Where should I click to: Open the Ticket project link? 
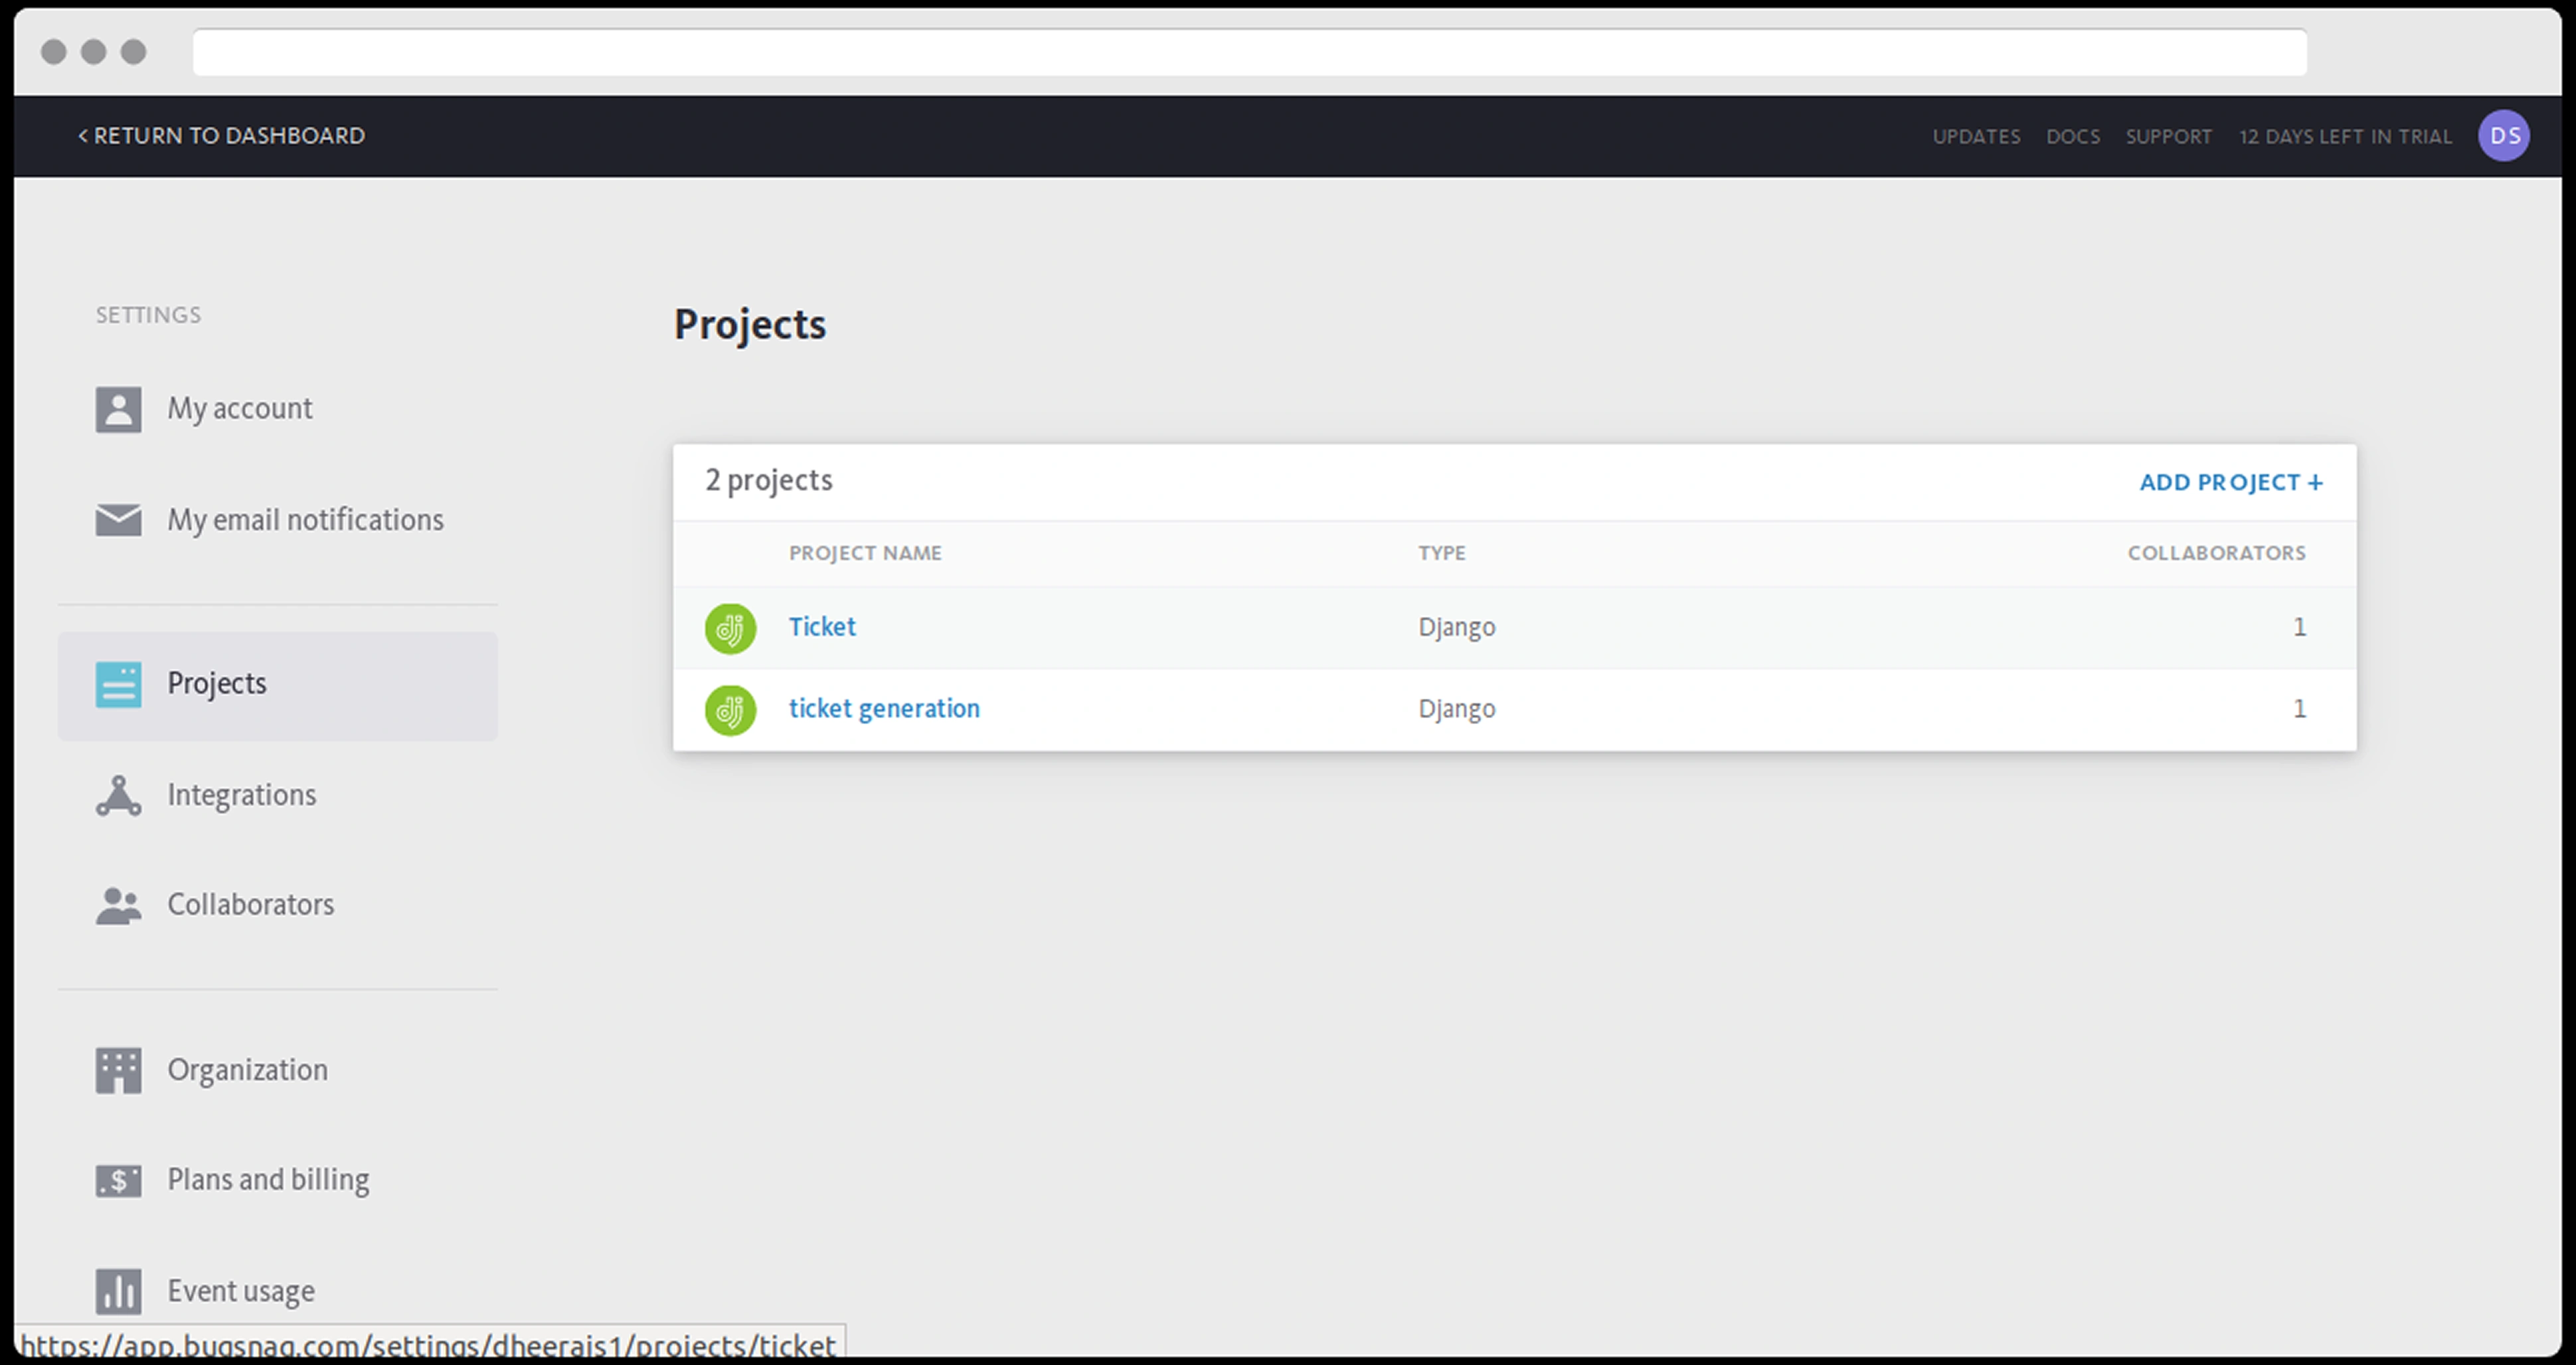(822, 627)
